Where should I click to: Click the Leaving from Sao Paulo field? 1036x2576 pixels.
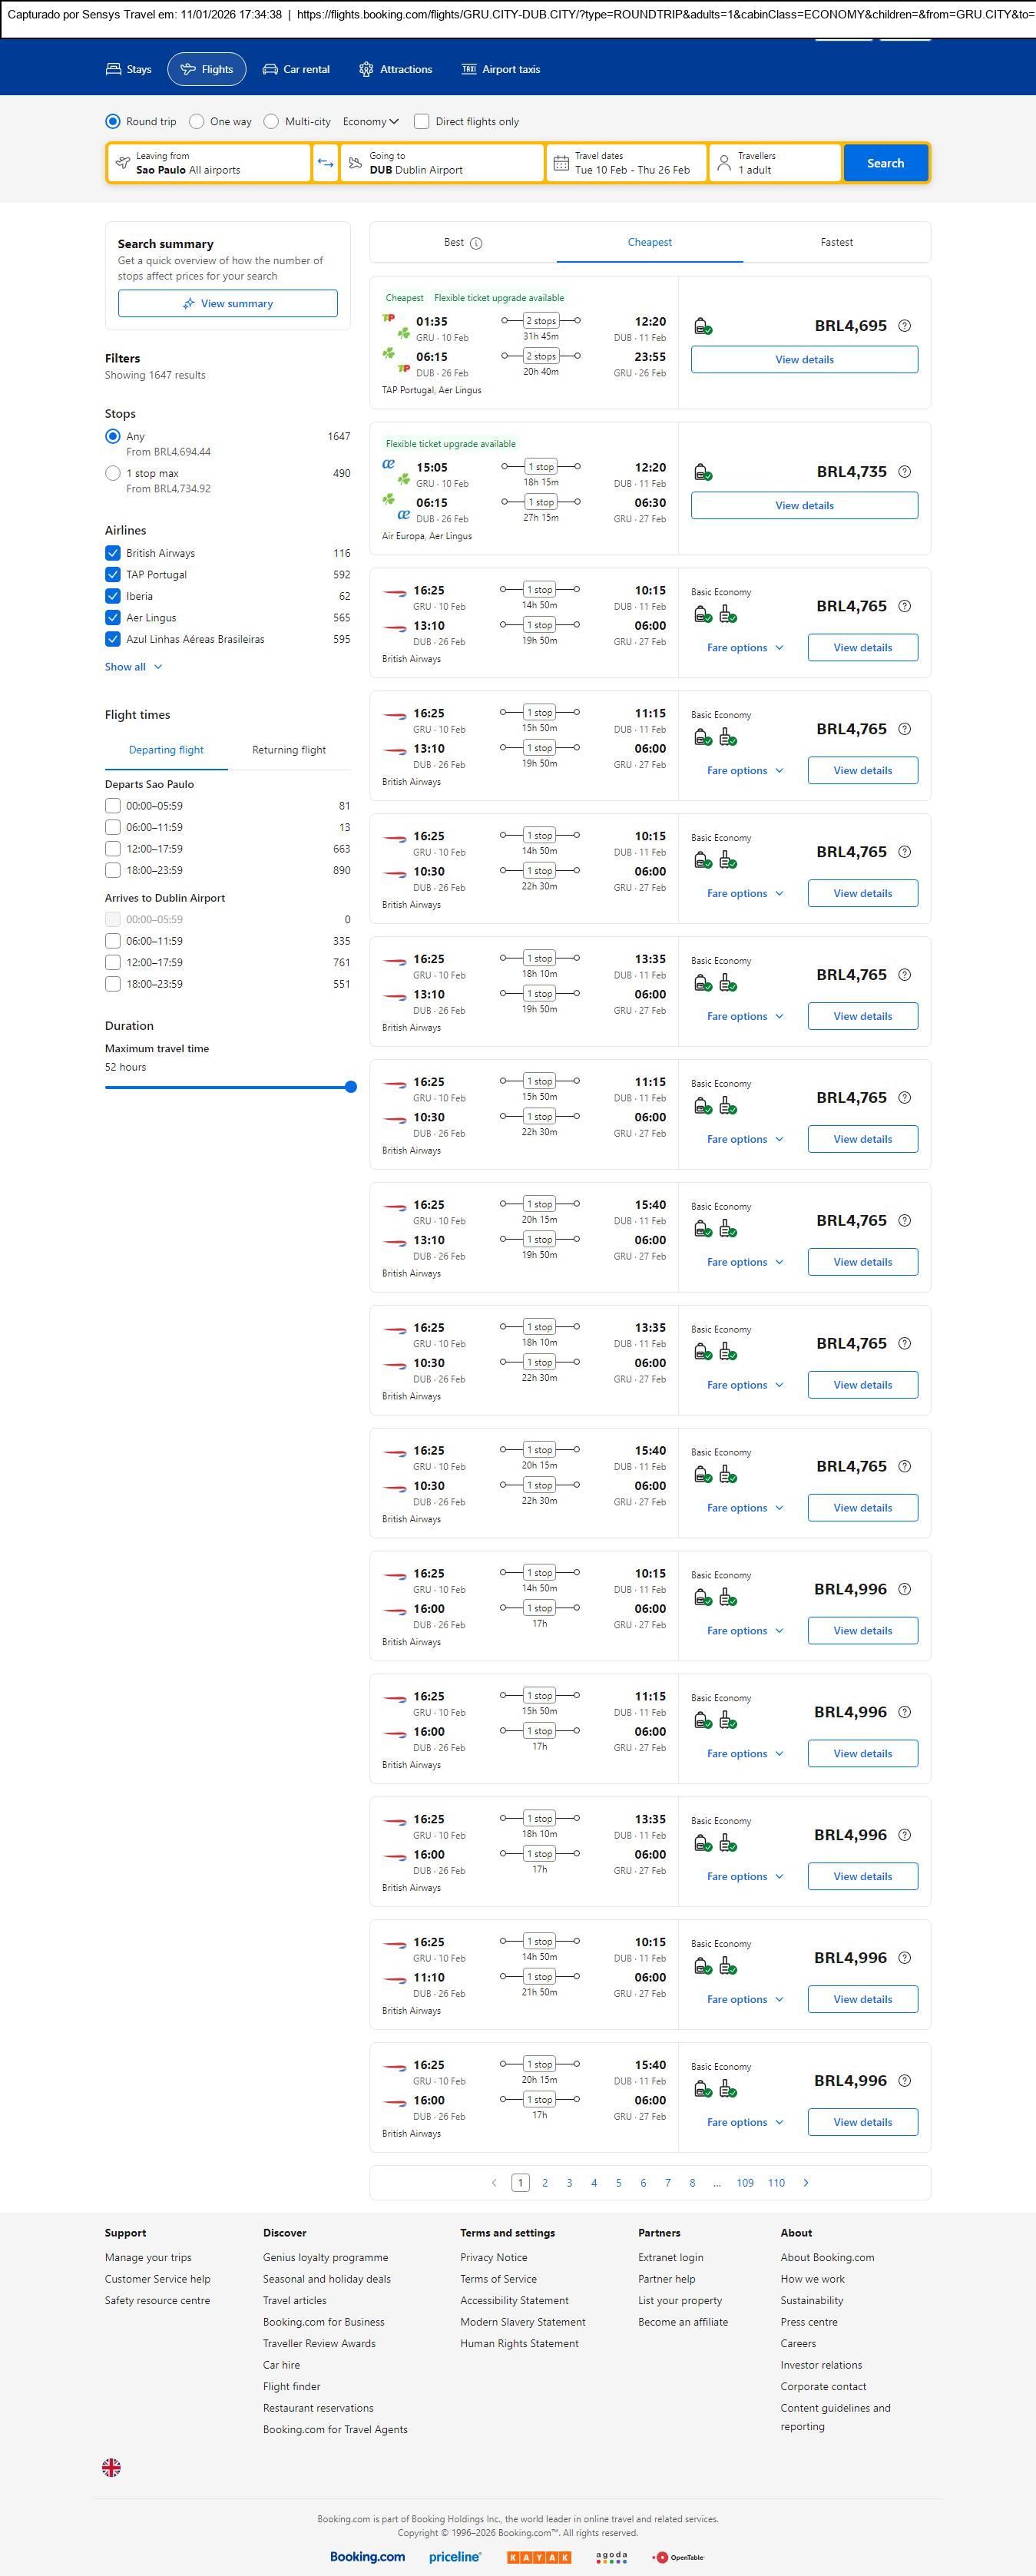click(x=208, y=163)
